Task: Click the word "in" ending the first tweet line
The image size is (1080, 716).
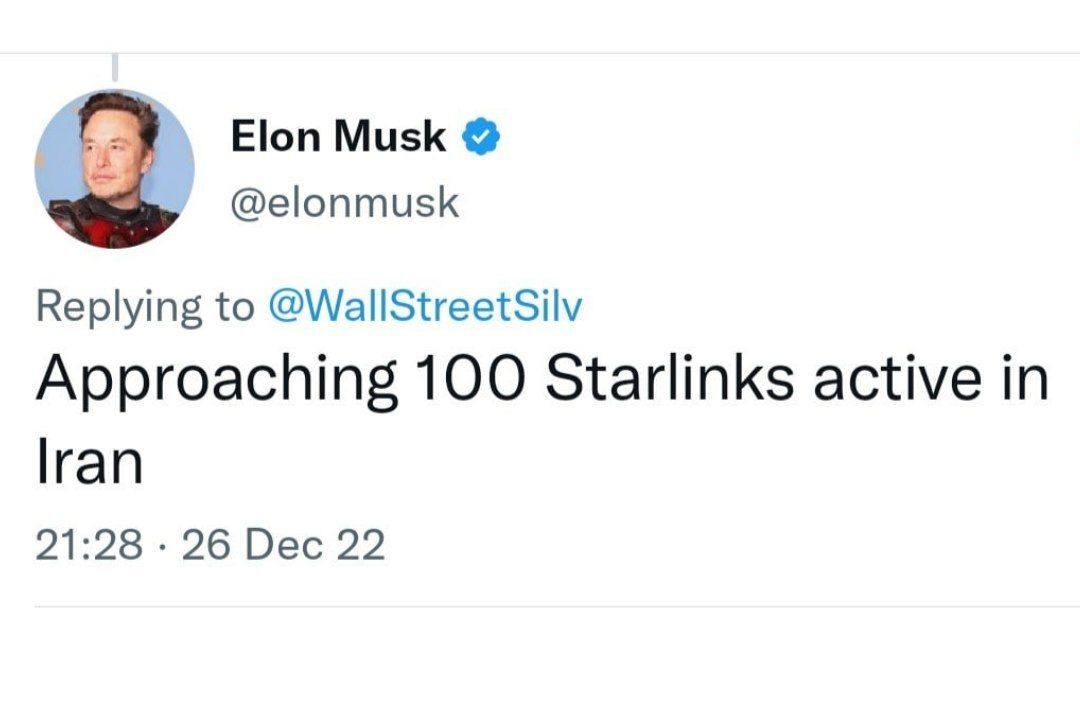Action: [x=1024, y=381]
